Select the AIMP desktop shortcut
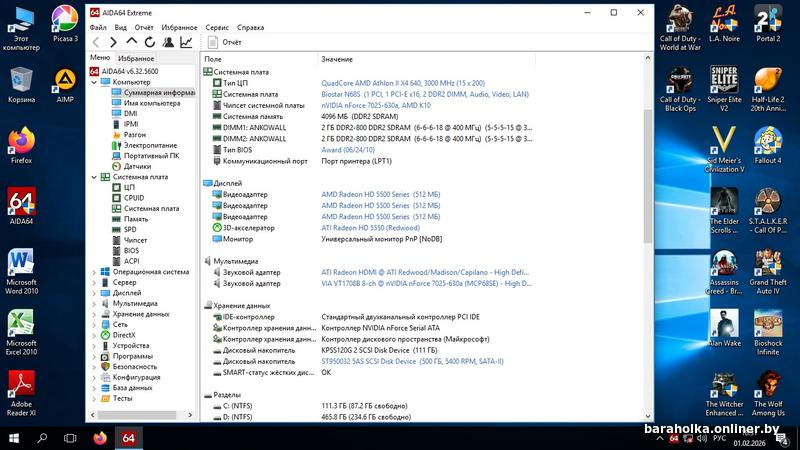The width and height of the screenshot is (800, 450). coord(65,85)
